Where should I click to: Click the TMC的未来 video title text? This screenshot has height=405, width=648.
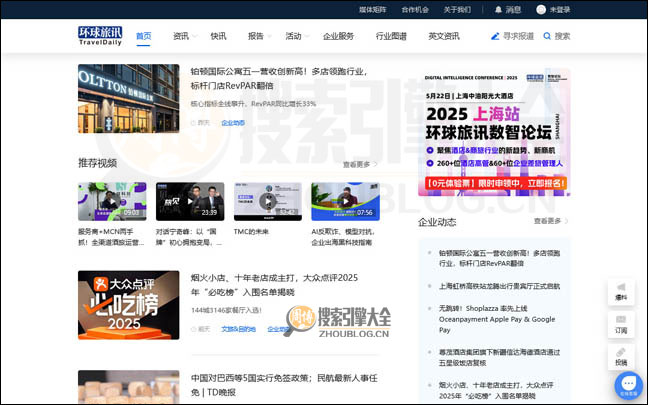tap(251, 232)
